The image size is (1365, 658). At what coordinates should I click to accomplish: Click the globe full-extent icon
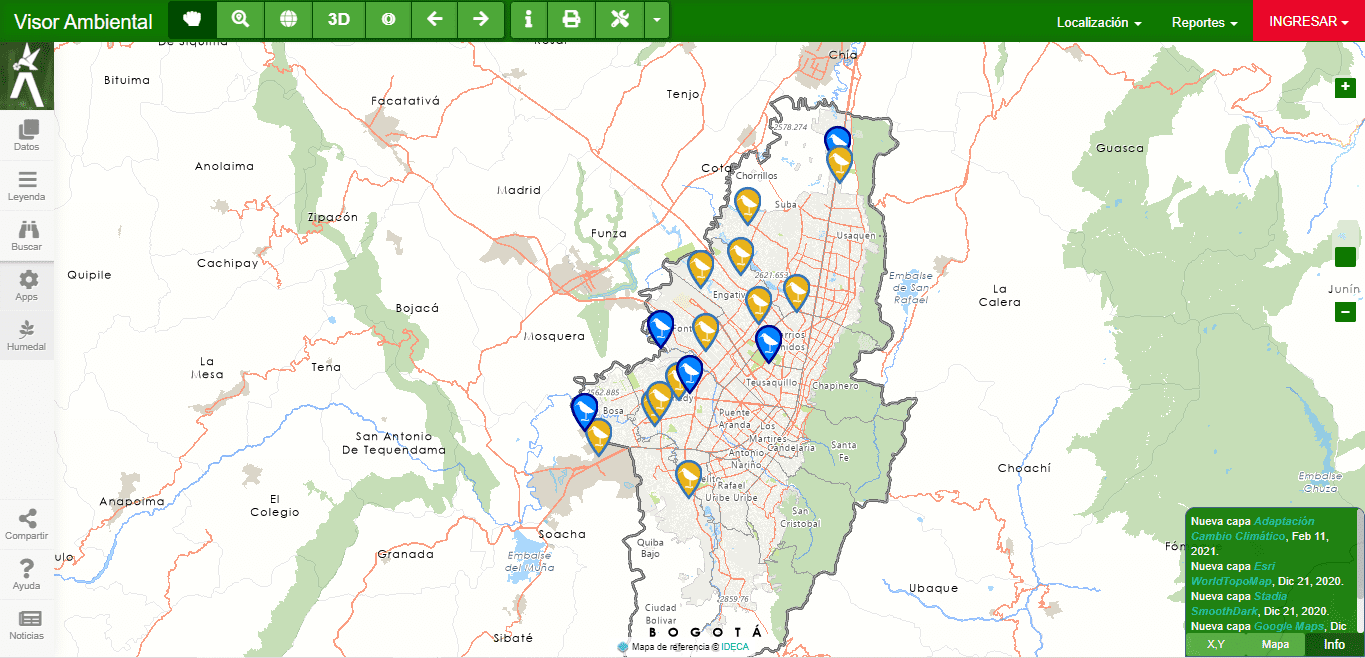point(288,20)
